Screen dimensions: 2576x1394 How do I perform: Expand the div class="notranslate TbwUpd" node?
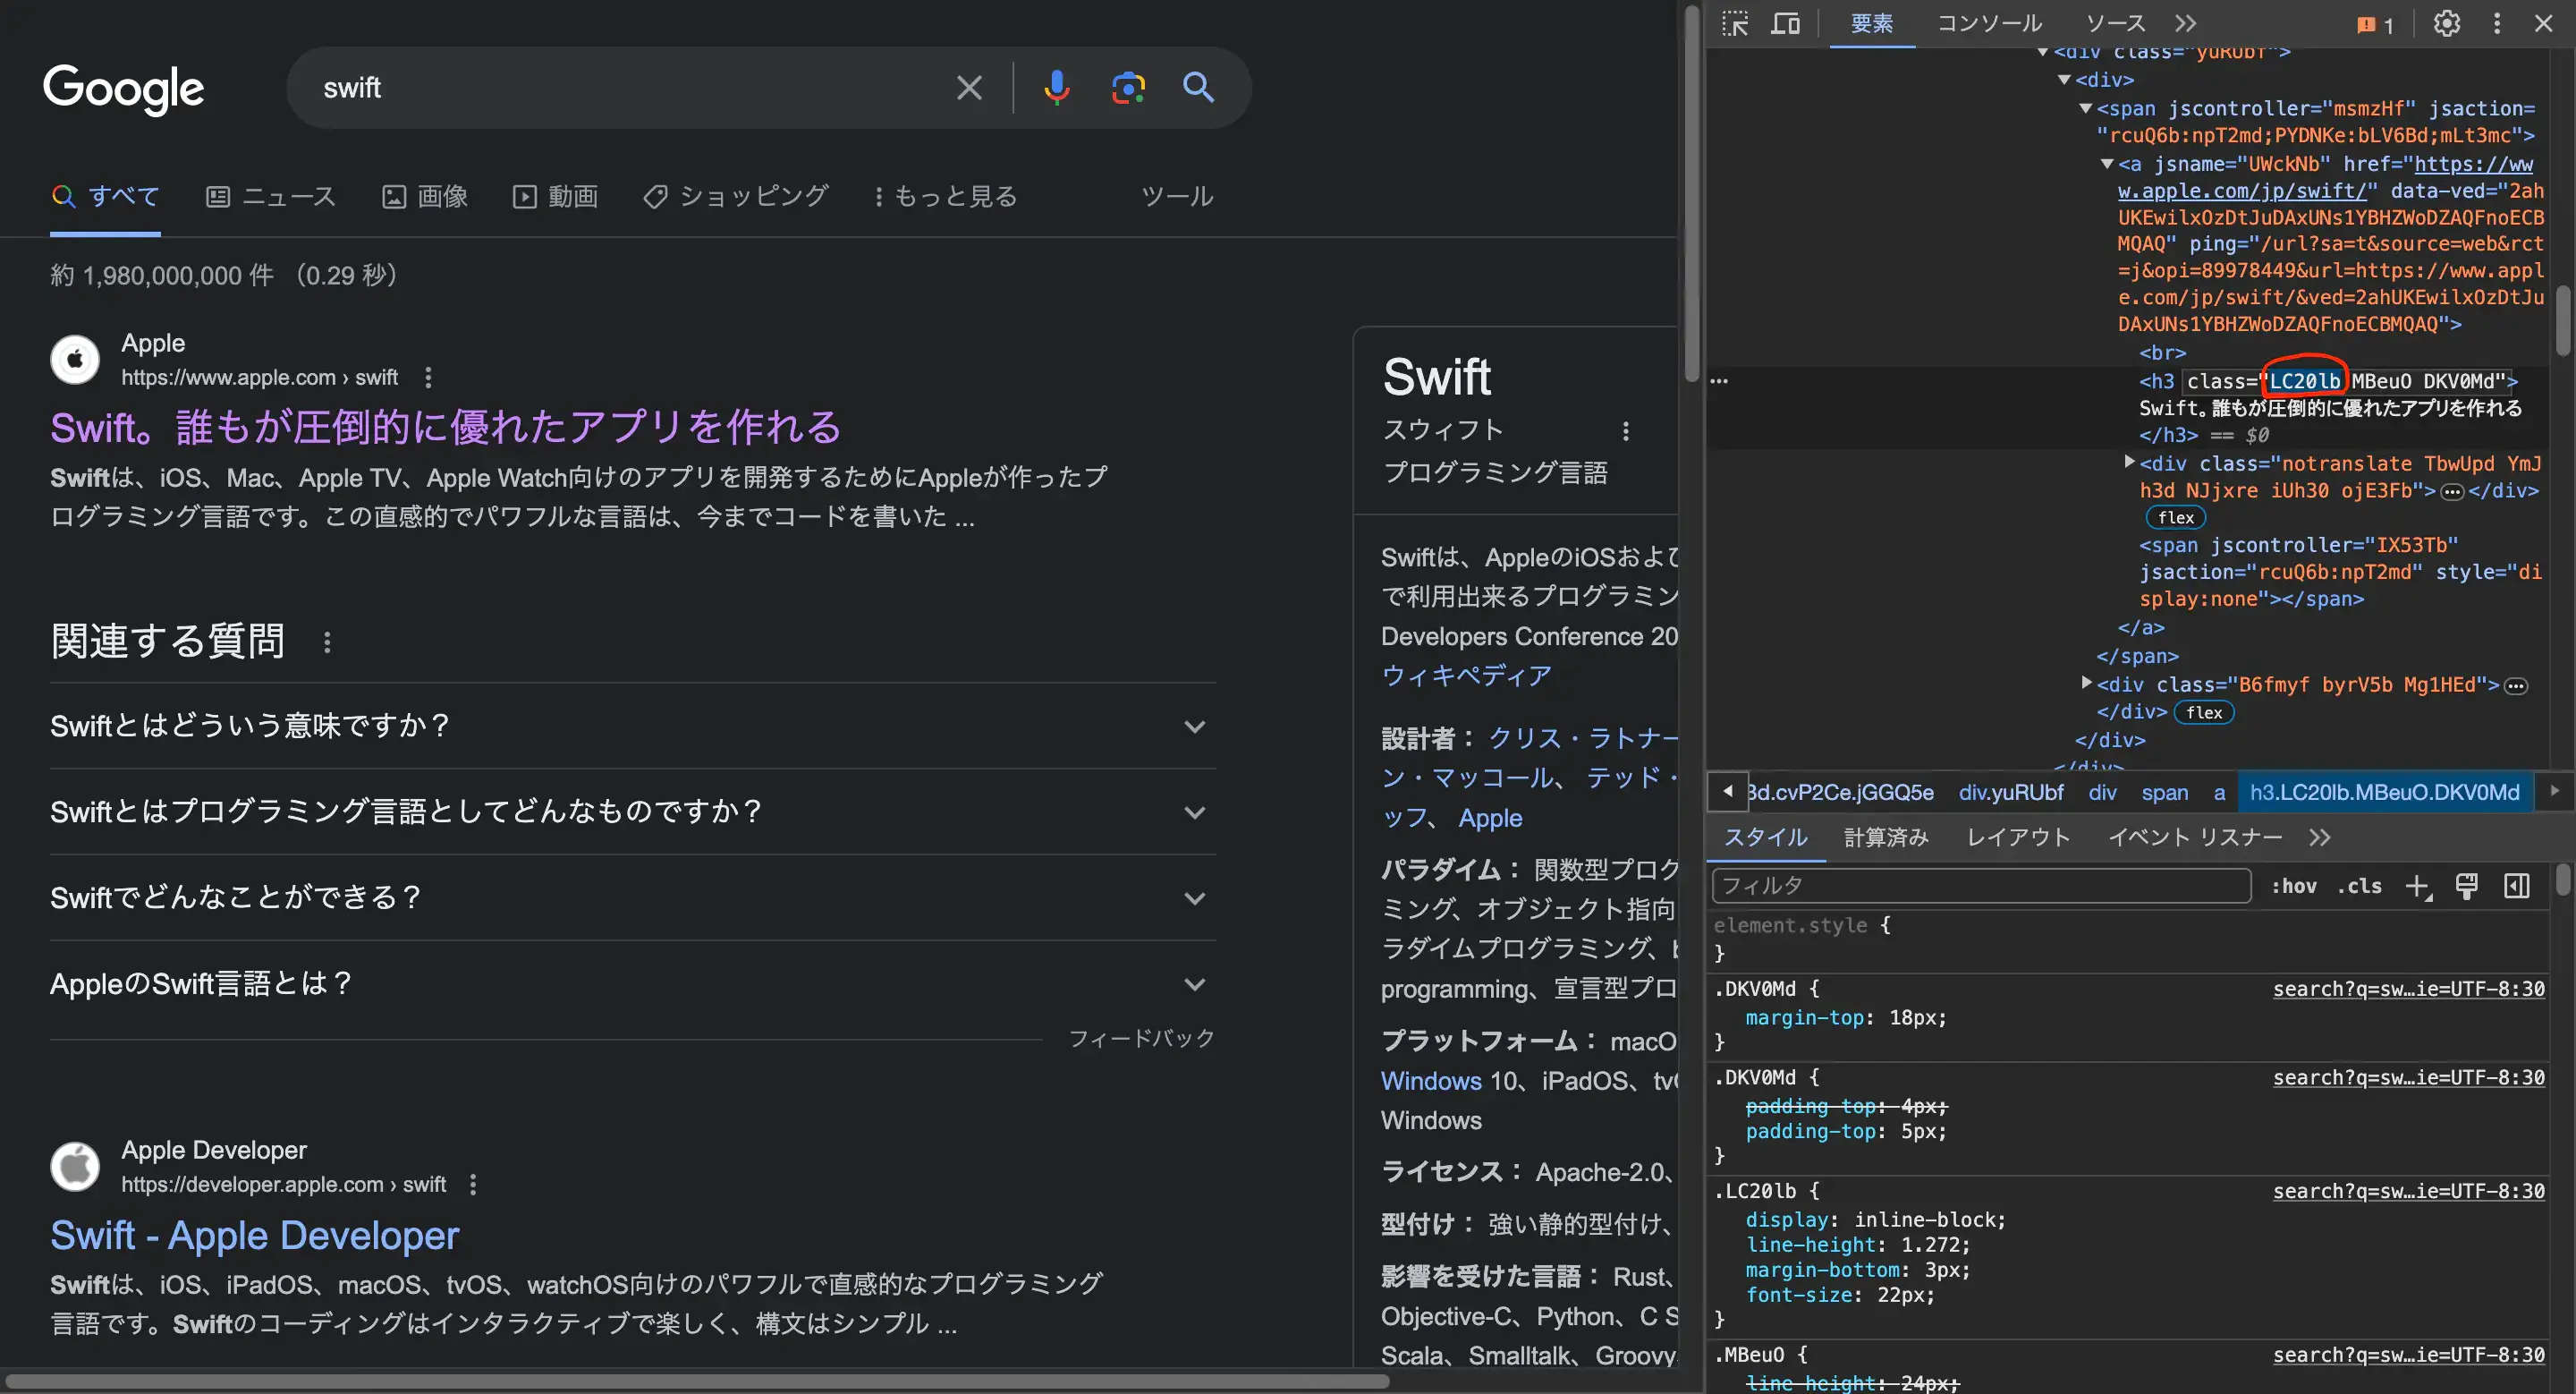click(x=2129, y=462)
